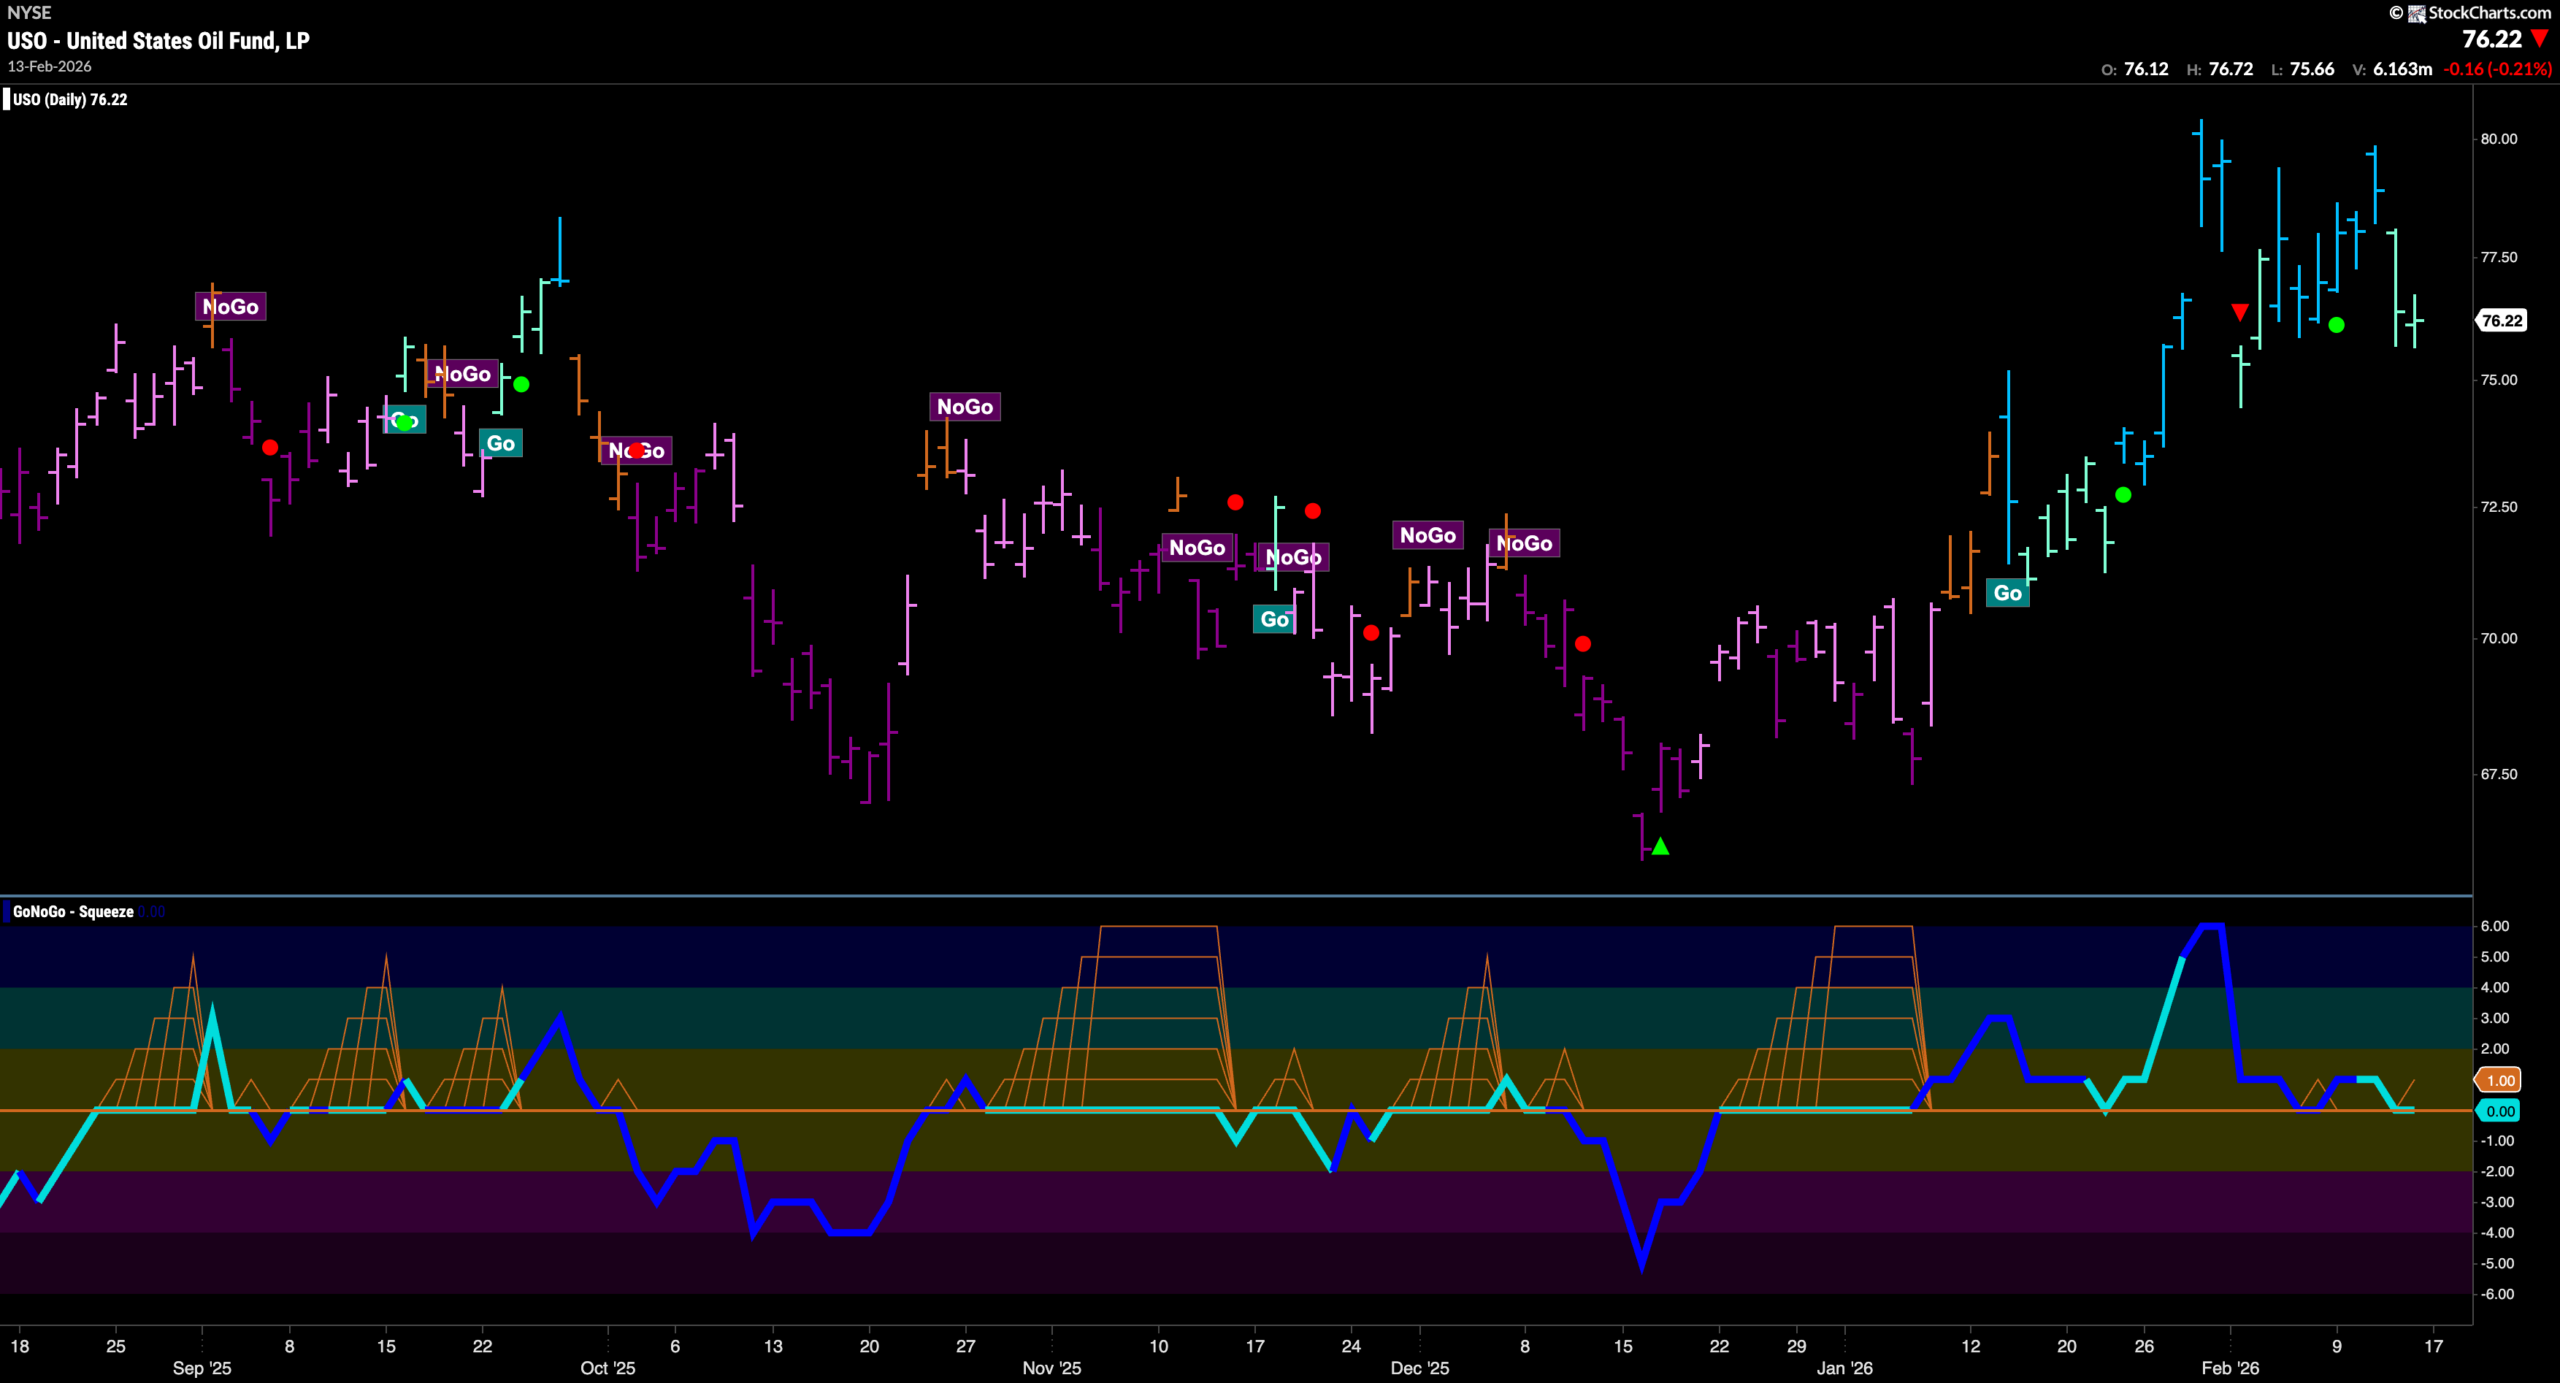2560x1383 pixels.
Task: Select the NoGo label in late October 2025
Action: [x=964, y=407]
